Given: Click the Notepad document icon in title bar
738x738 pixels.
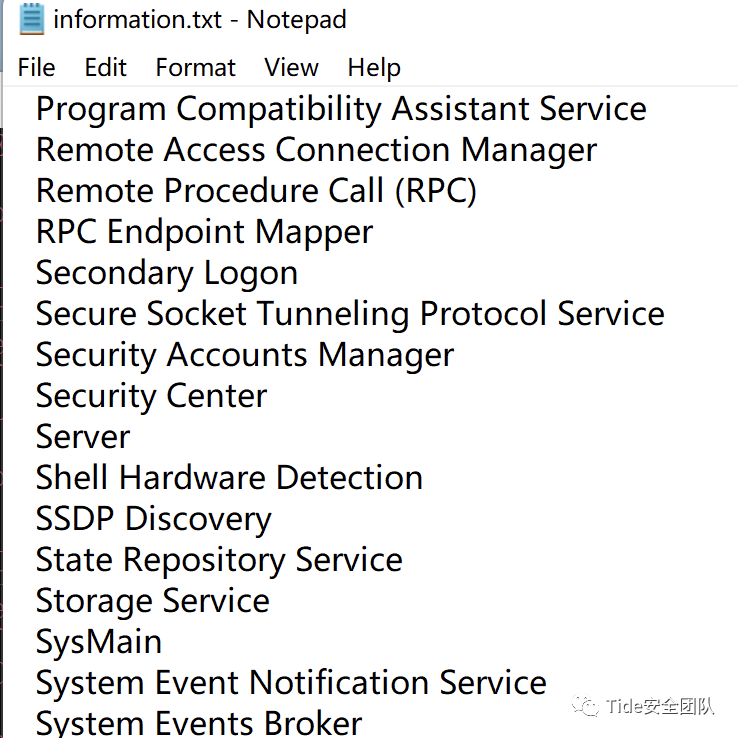Looking at the screenshot, I should point(32,19).
